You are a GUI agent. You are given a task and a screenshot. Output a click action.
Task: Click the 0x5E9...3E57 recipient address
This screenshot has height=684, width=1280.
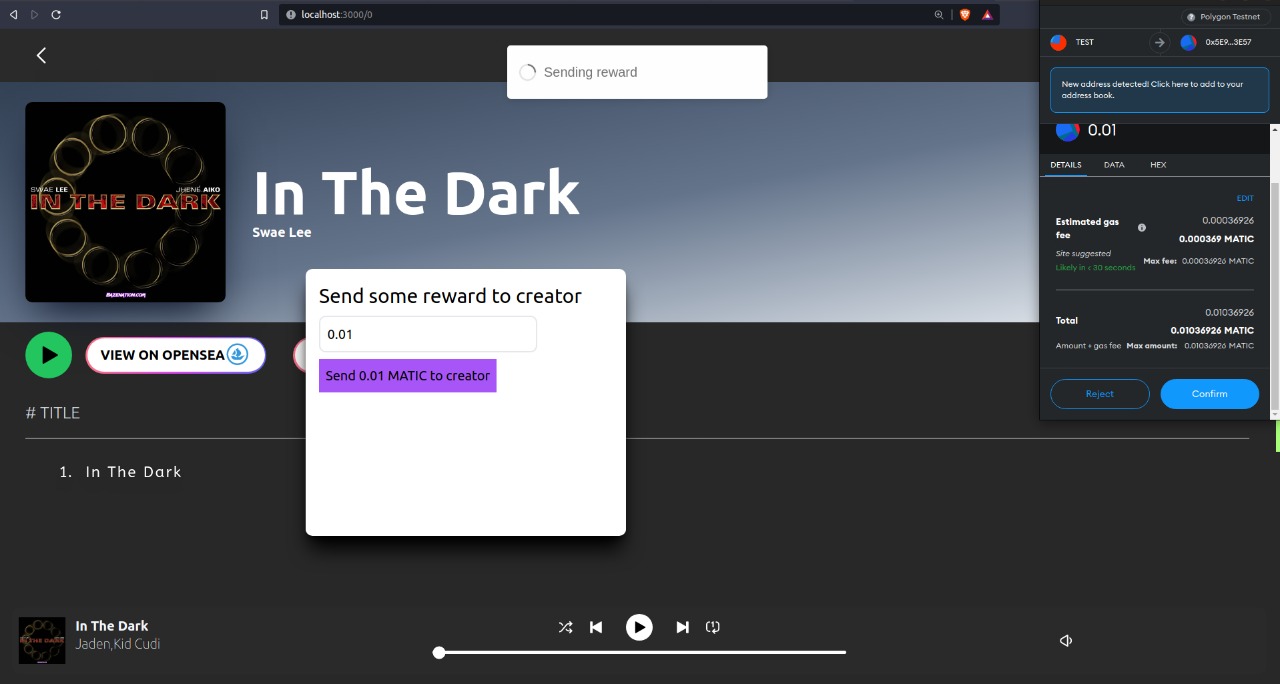pyautogui.click(x=1230, y=42)
